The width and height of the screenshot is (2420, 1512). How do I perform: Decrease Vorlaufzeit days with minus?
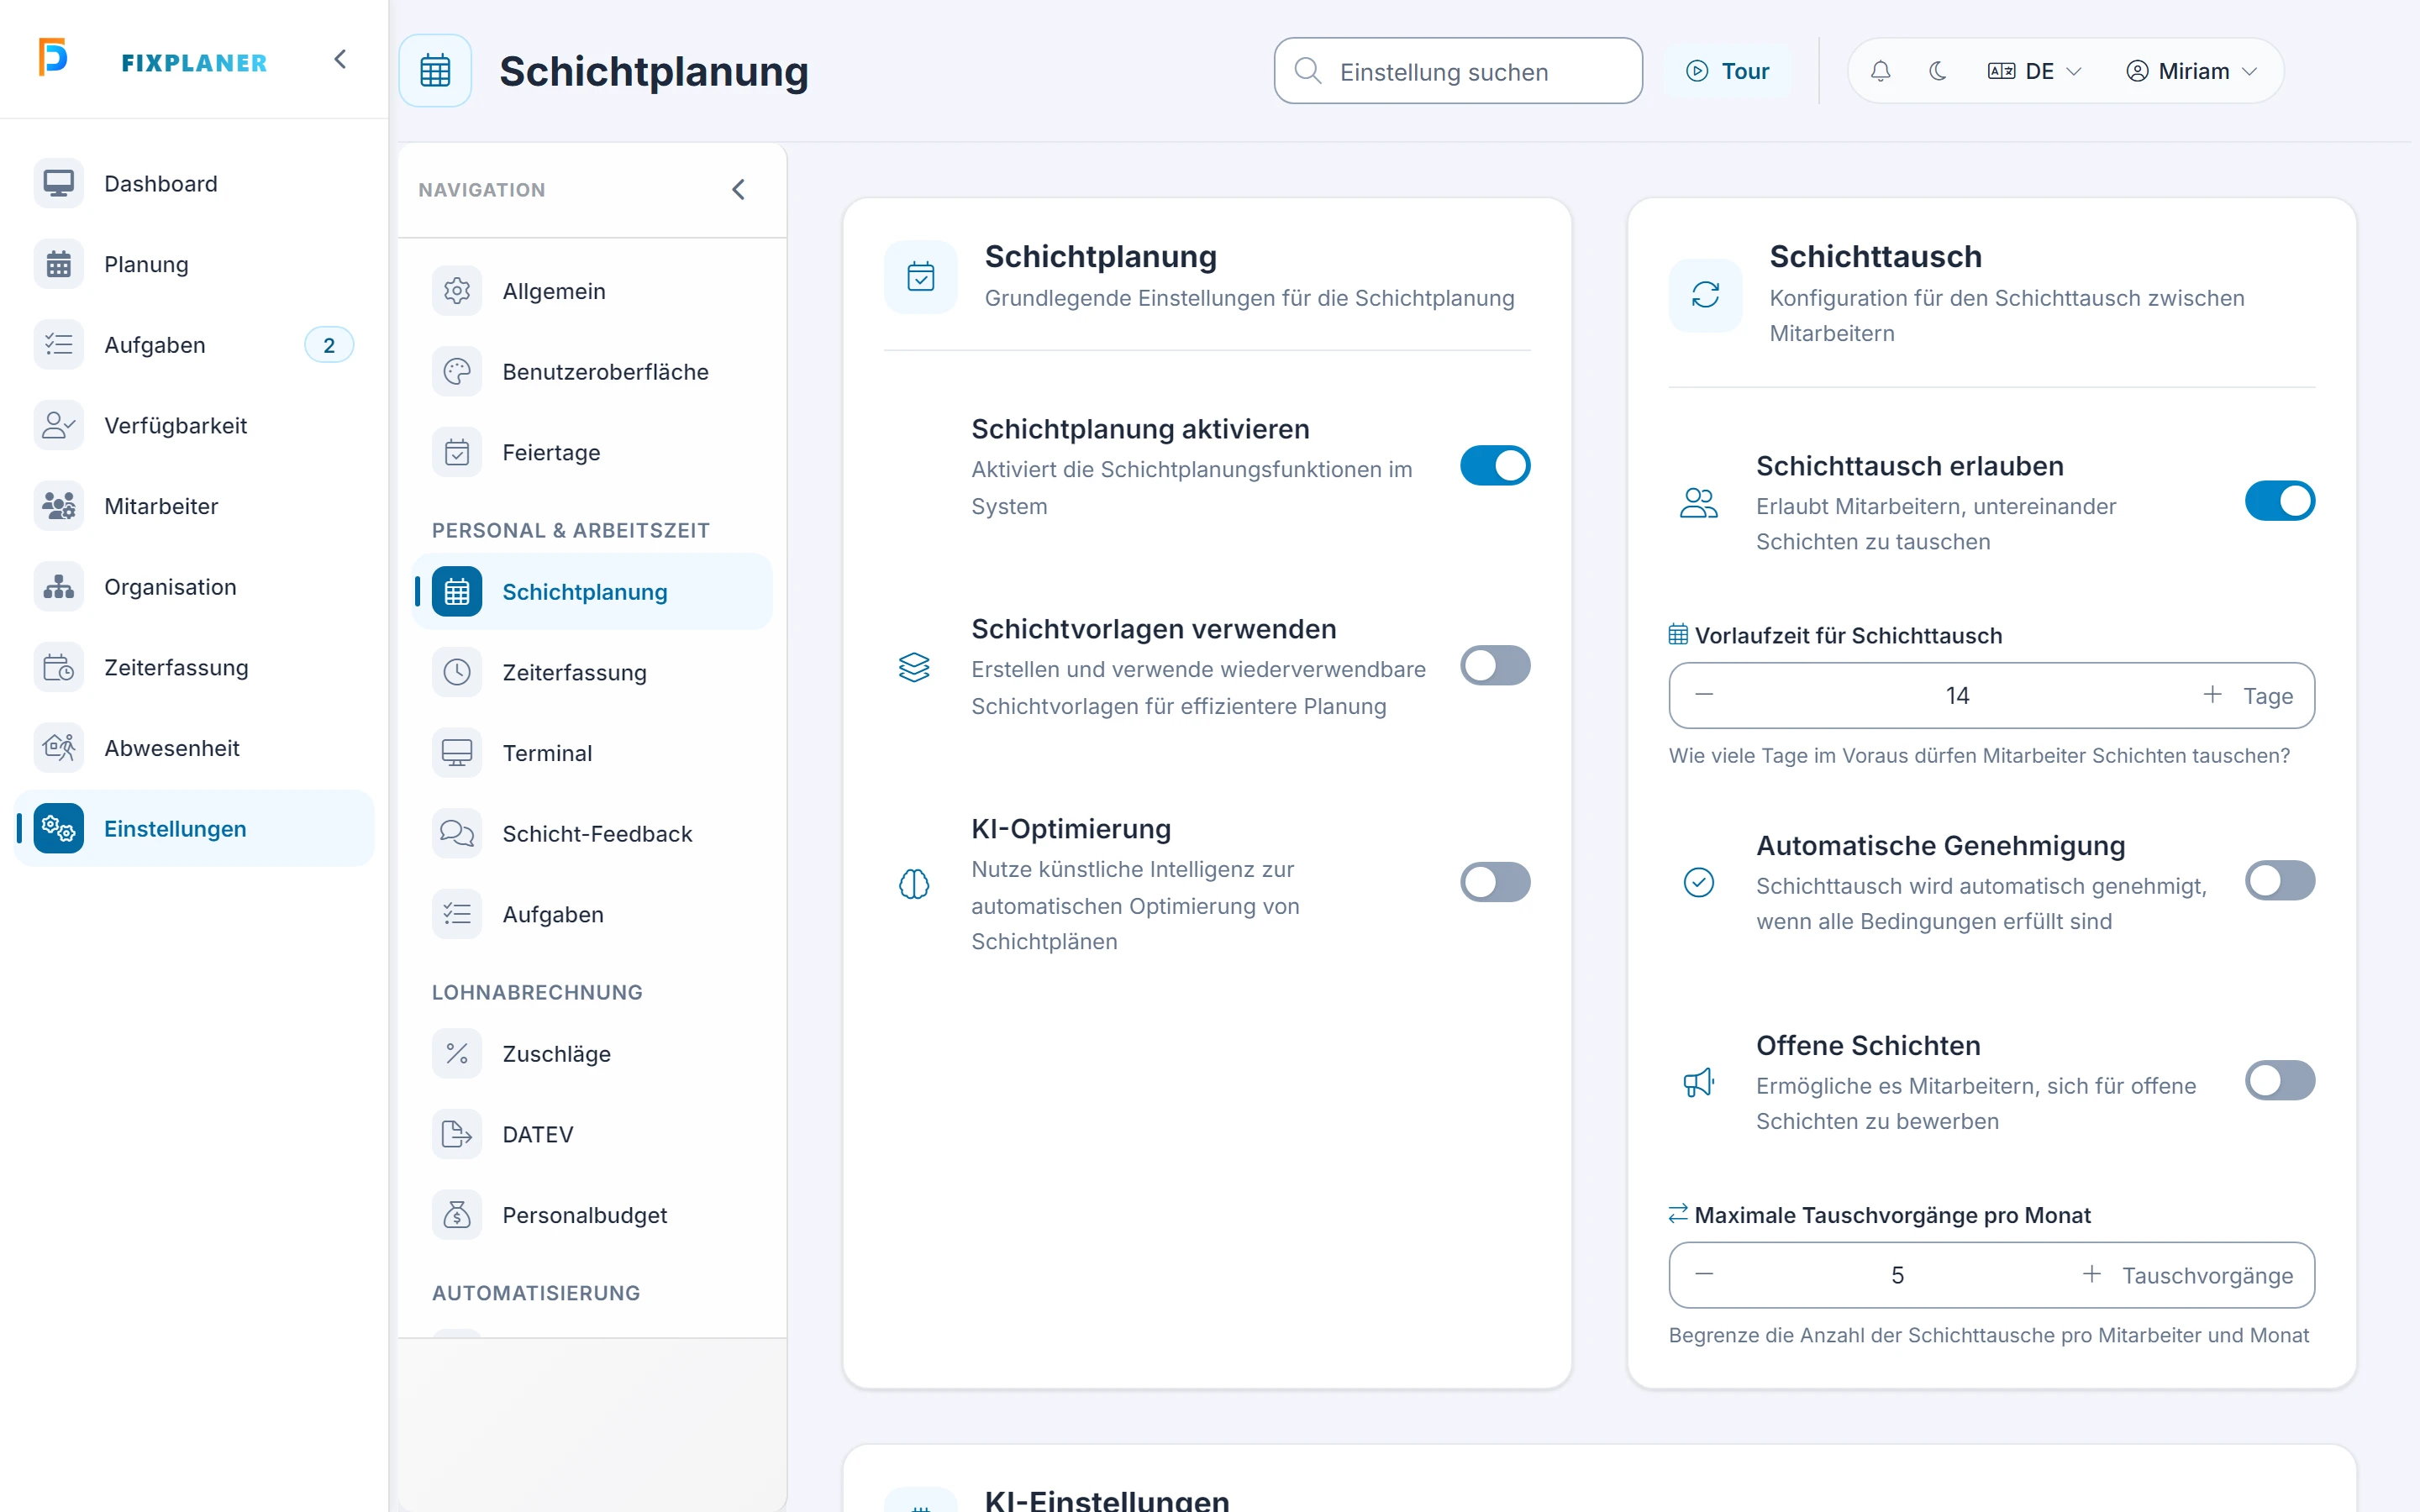point(1705,695)
